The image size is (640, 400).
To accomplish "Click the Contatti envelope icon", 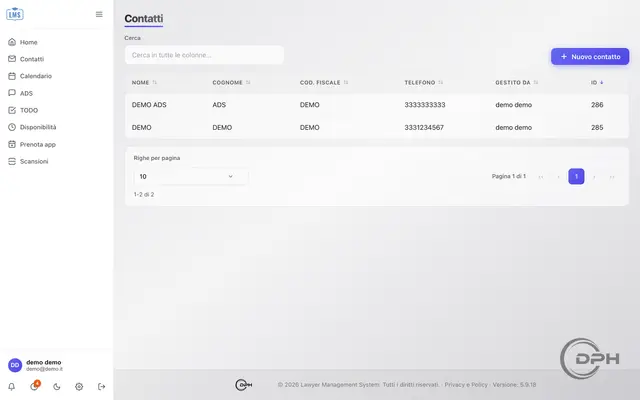I will point(12,59).
